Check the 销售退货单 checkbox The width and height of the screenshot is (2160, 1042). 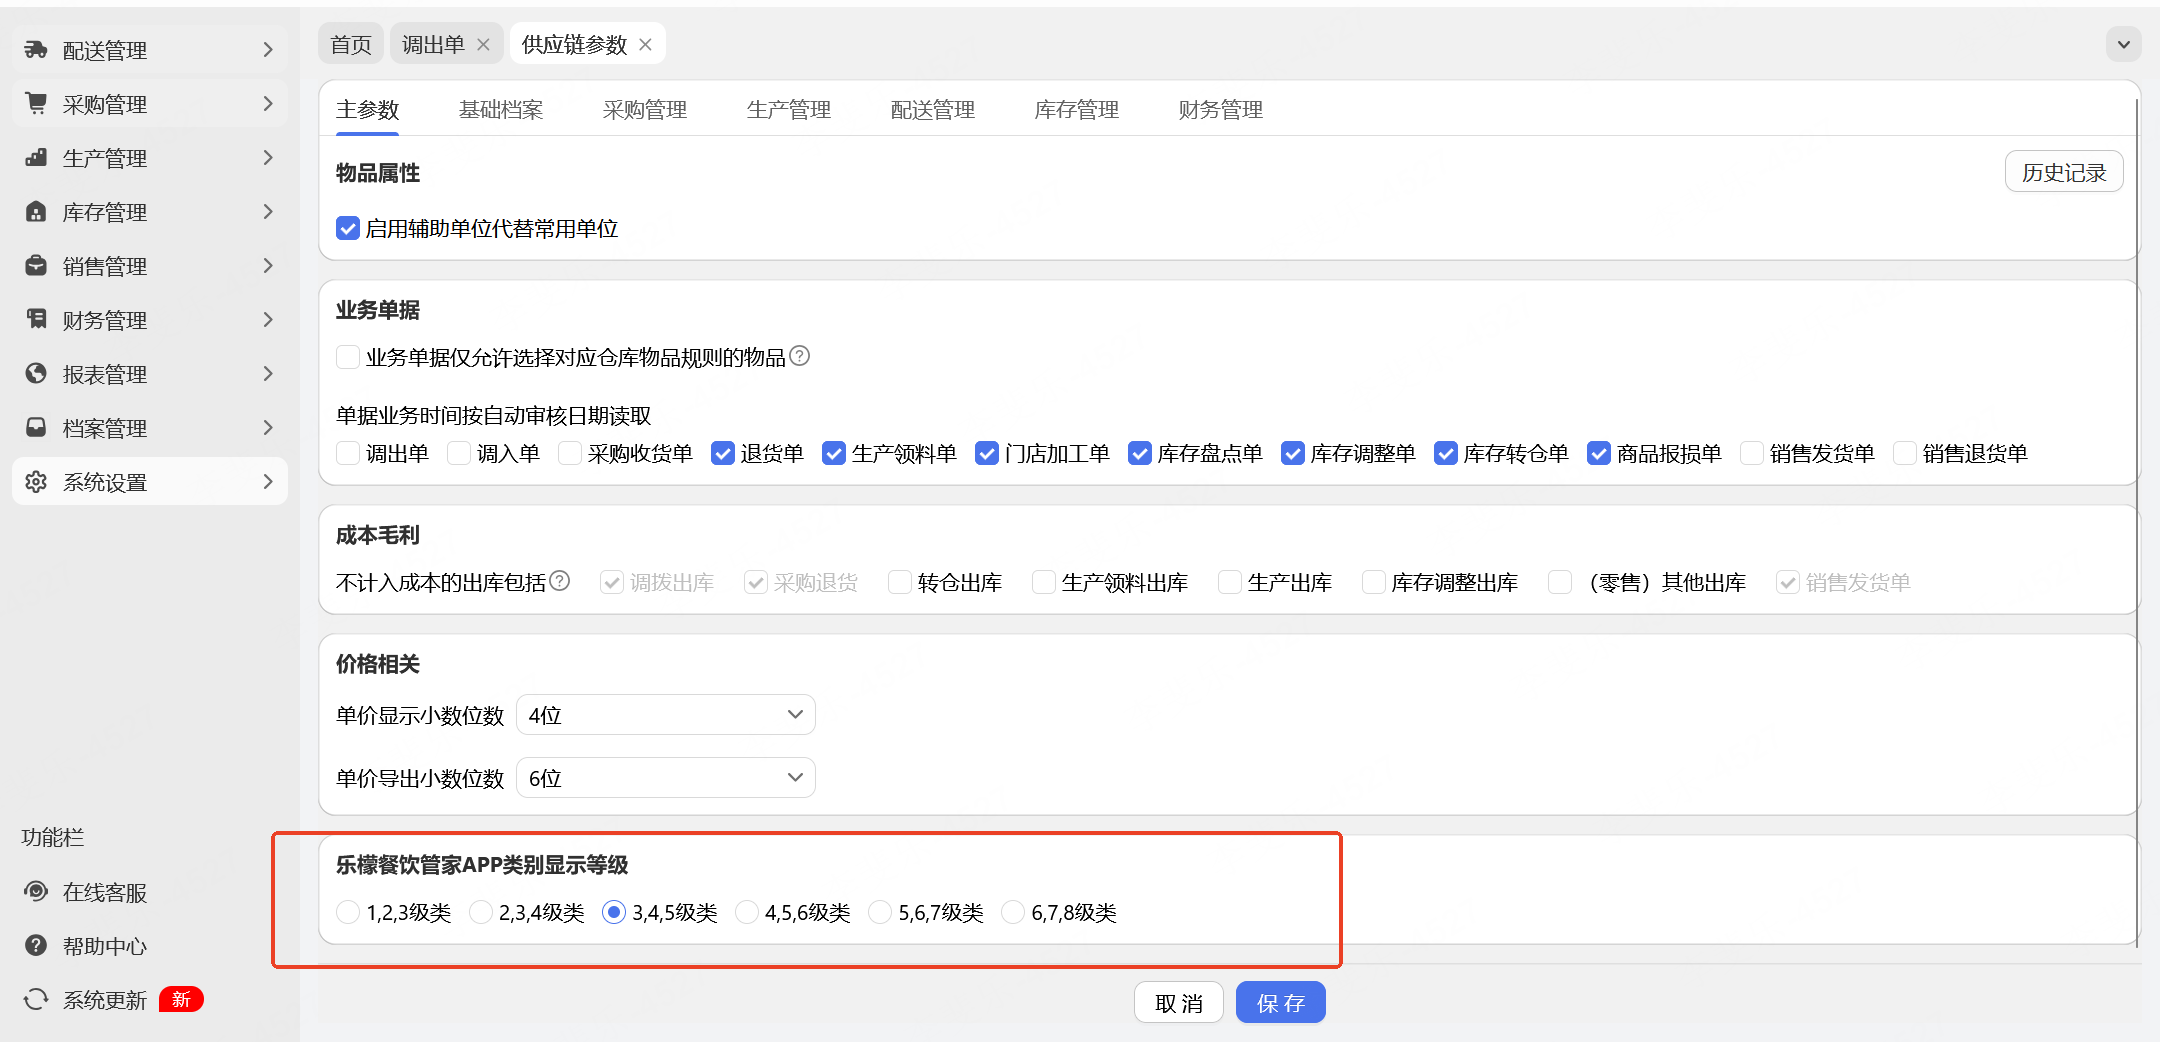[1905, 453]
